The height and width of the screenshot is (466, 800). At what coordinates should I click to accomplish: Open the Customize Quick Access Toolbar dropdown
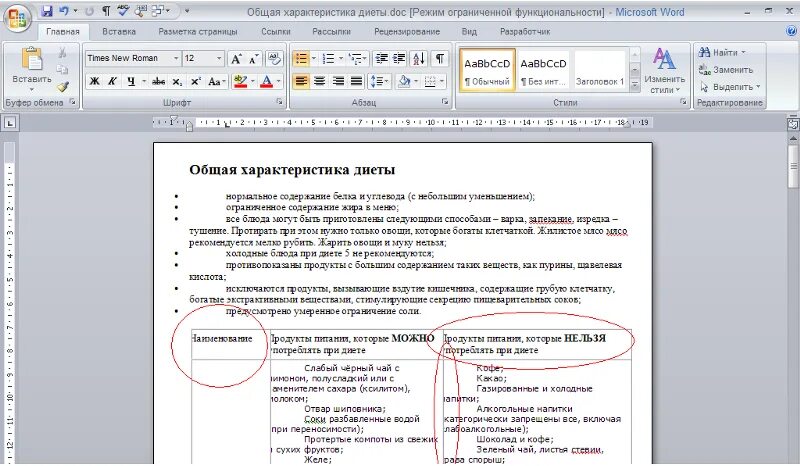[x=187, y=11]
